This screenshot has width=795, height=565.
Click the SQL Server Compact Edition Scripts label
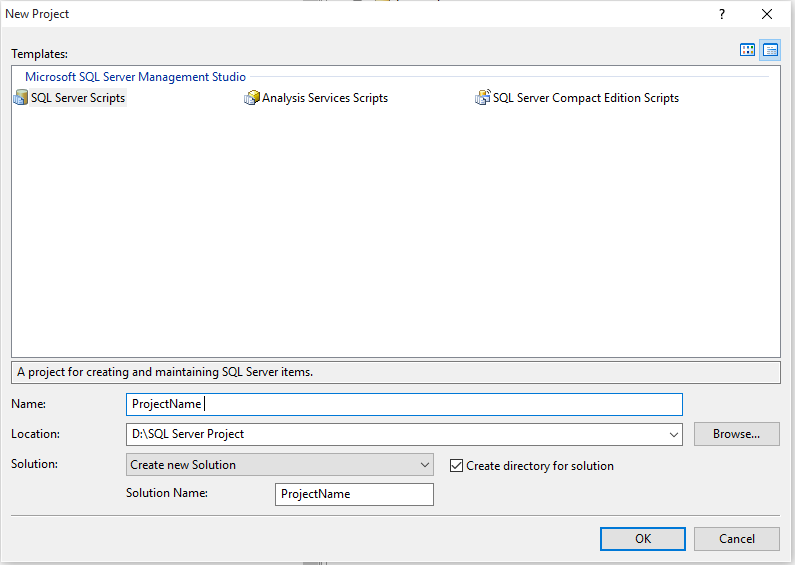point(586,98)
